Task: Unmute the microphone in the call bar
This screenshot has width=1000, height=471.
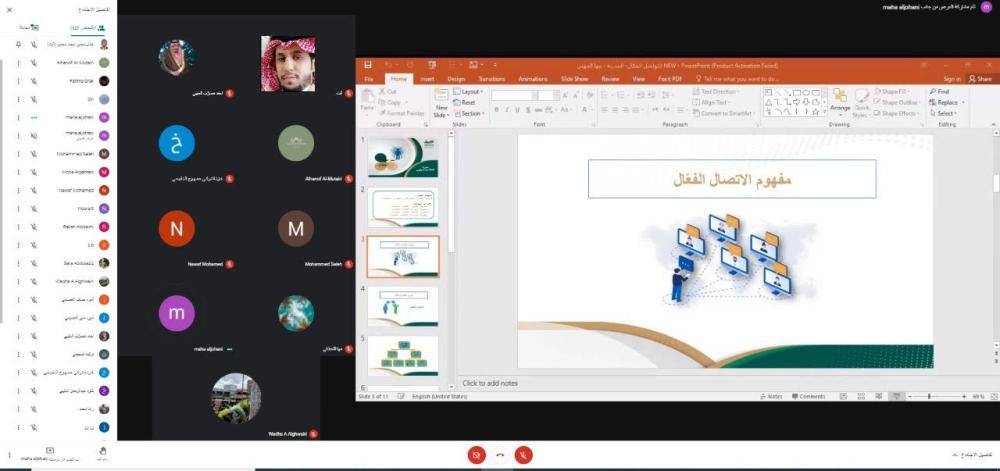Action: (523, 455)
